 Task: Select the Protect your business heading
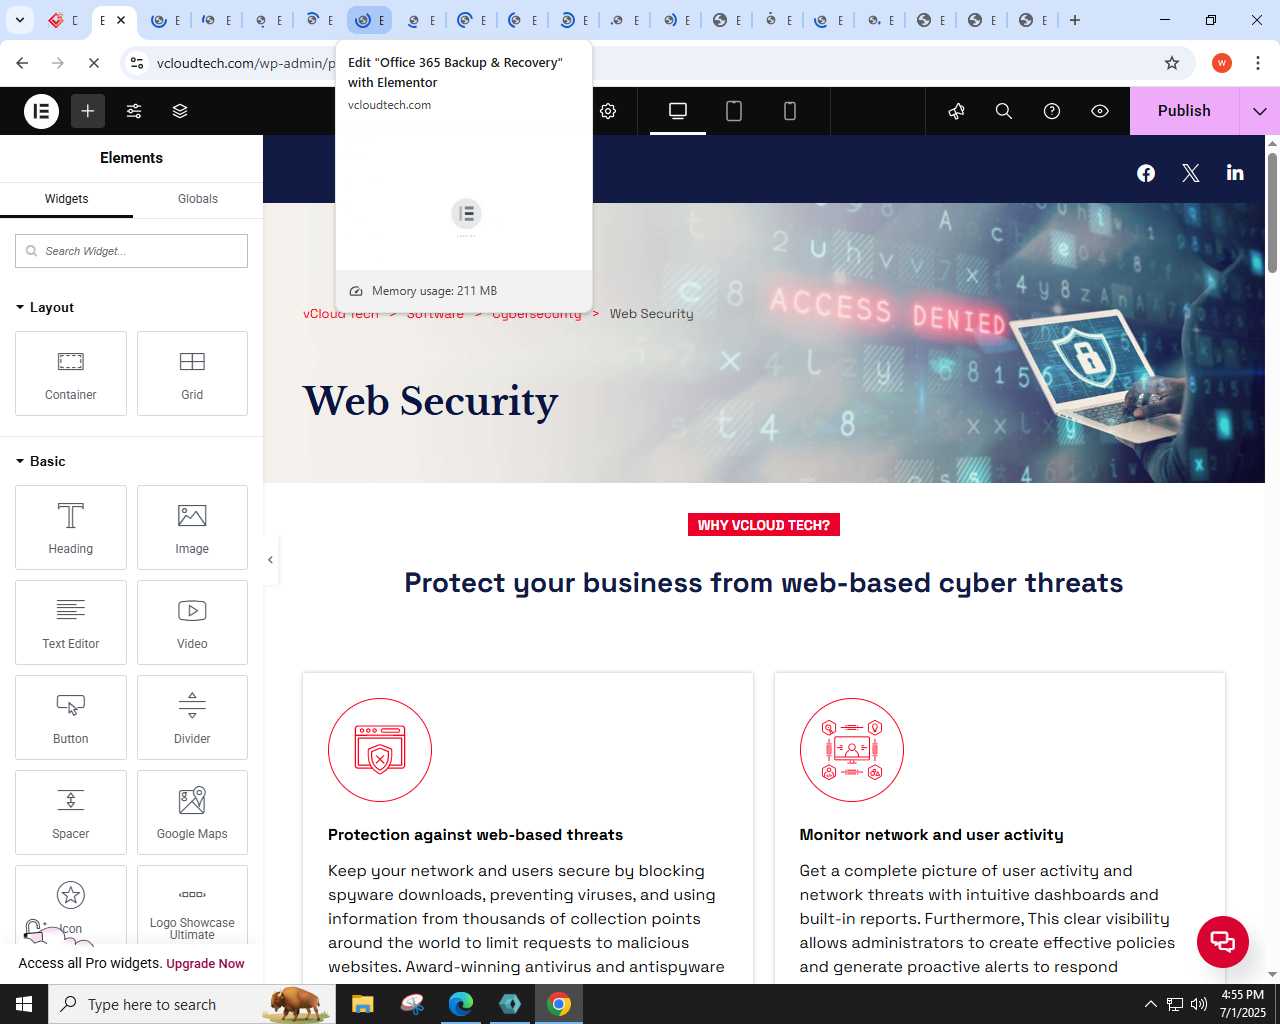click(764, 582)
